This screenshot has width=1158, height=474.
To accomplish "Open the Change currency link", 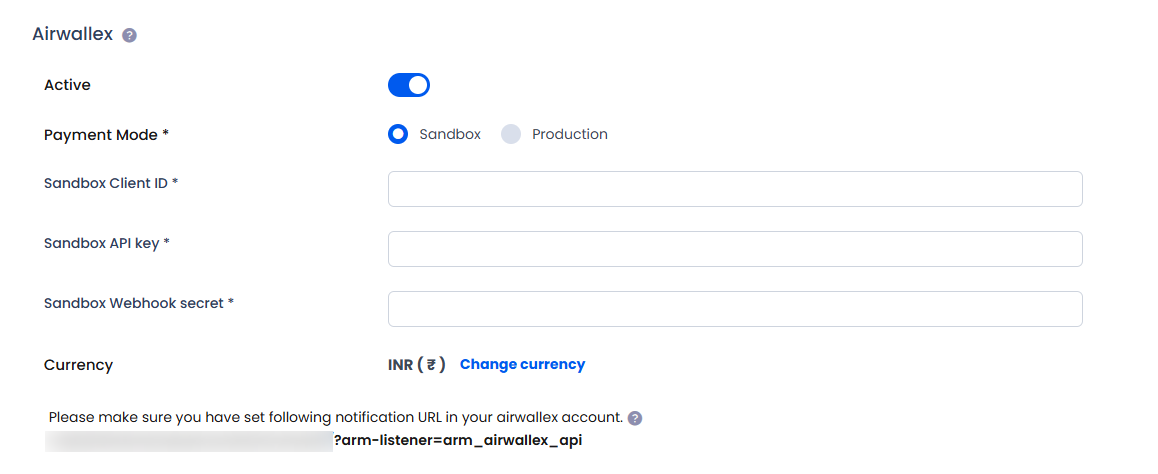I will [x=522, y=364].
